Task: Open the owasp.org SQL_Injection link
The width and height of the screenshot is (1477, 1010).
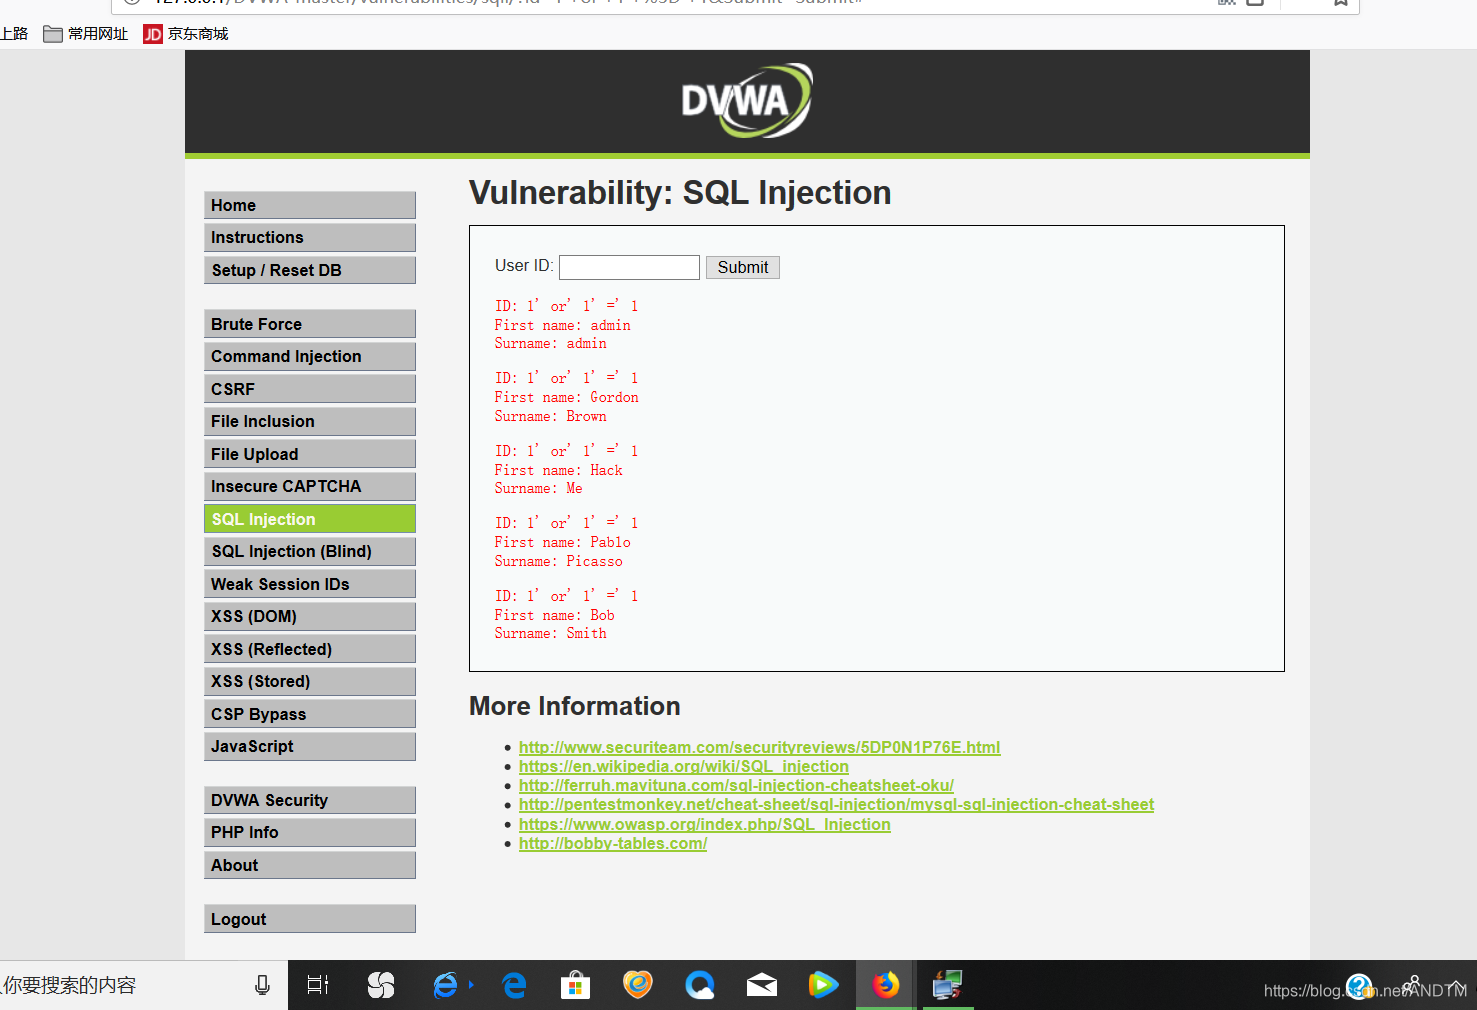Action: pos(705,824)
